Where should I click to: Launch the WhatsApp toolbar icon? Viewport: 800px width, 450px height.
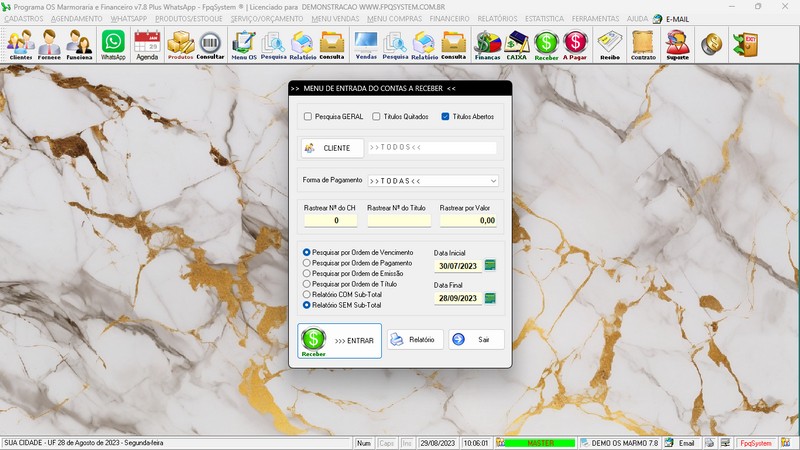pos(113,45)
